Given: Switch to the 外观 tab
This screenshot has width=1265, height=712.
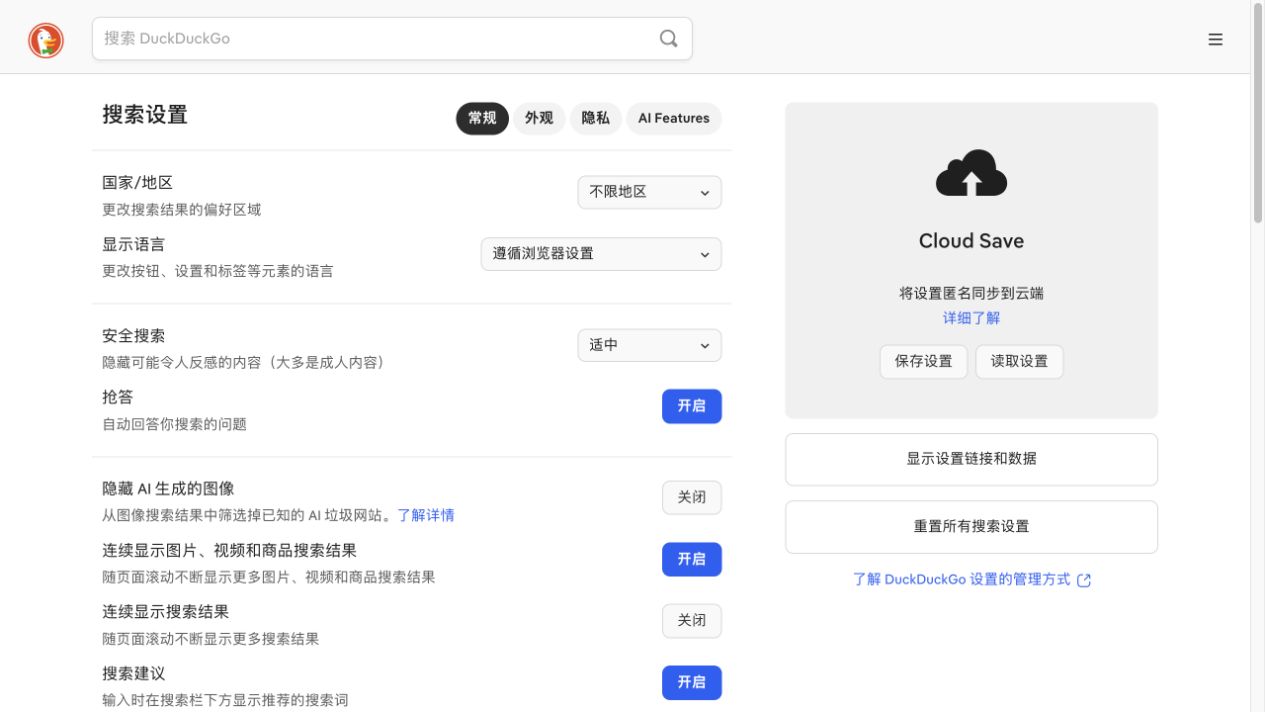Looking at the screenshot, I should [x=539, y=118].
